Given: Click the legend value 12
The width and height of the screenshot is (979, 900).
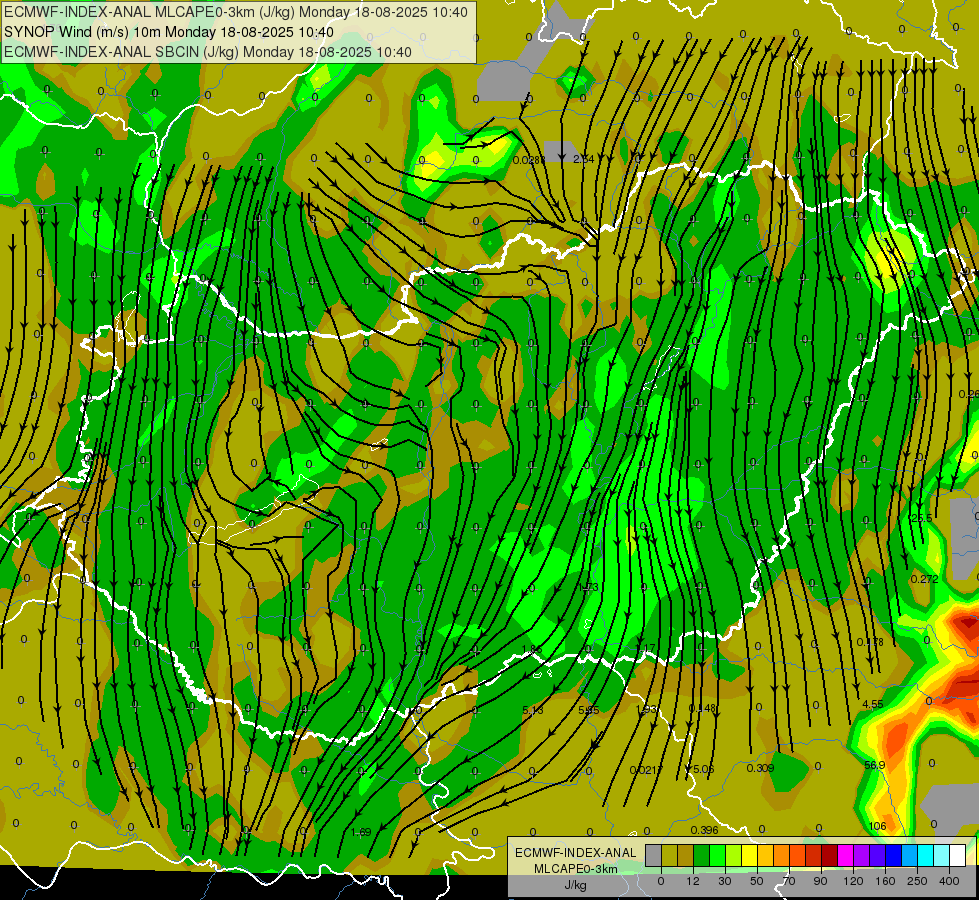Looking at the screenshot, I should (693, 881).
